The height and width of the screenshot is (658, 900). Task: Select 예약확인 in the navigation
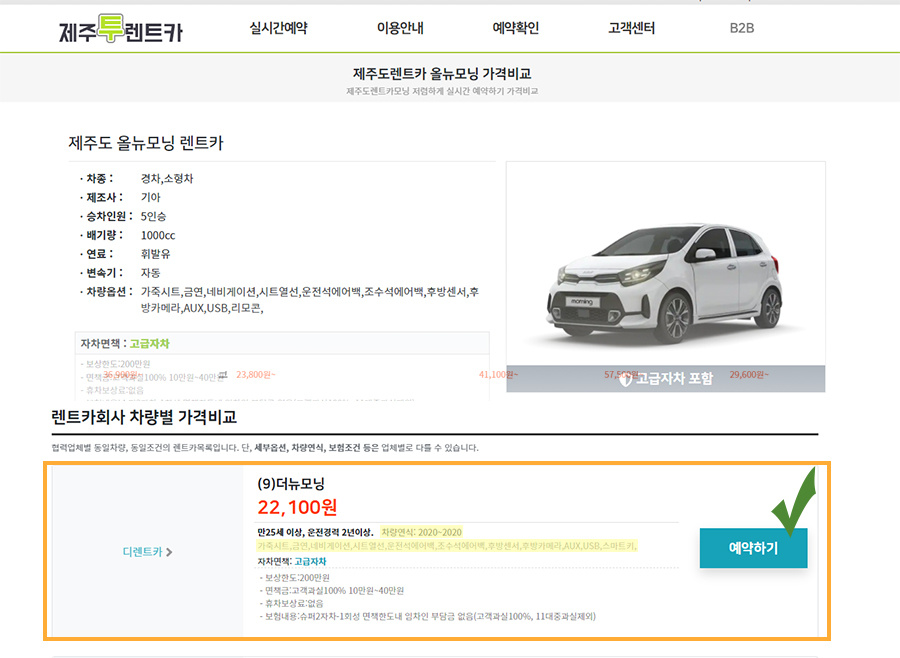click(515, 28)
